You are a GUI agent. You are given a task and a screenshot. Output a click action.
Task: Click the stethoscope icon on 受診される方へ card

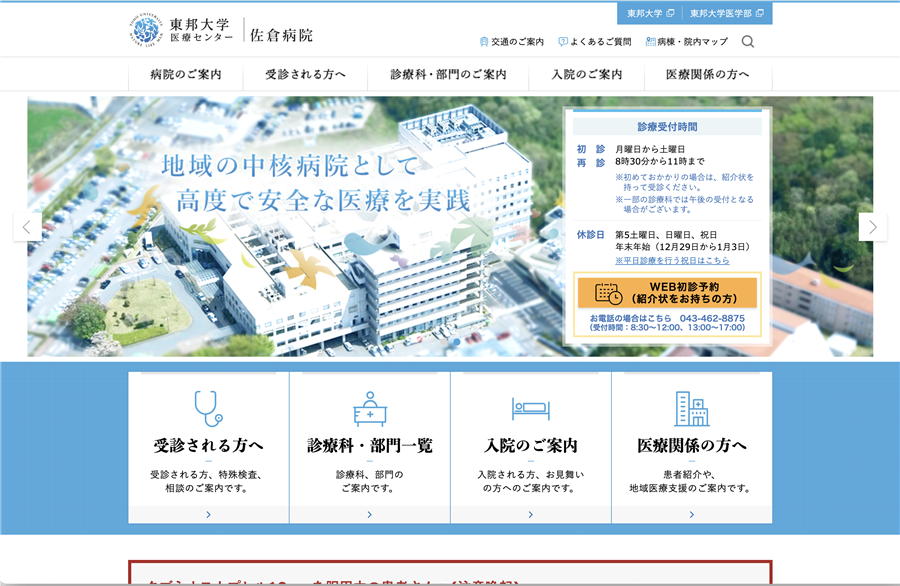tap(208, 409)
